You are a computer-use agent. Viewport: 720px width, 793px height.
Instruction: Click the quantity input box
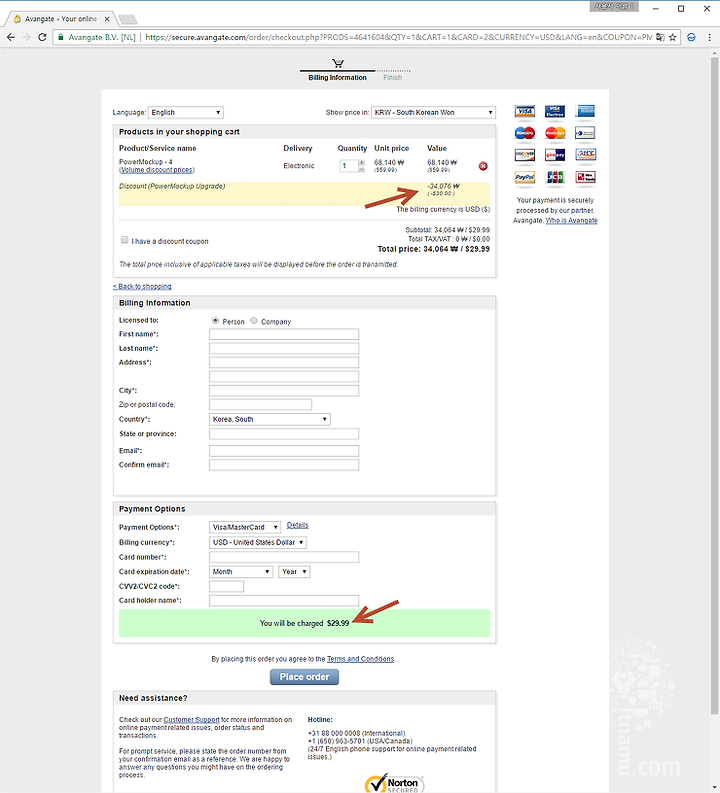(x=349, y=166)
